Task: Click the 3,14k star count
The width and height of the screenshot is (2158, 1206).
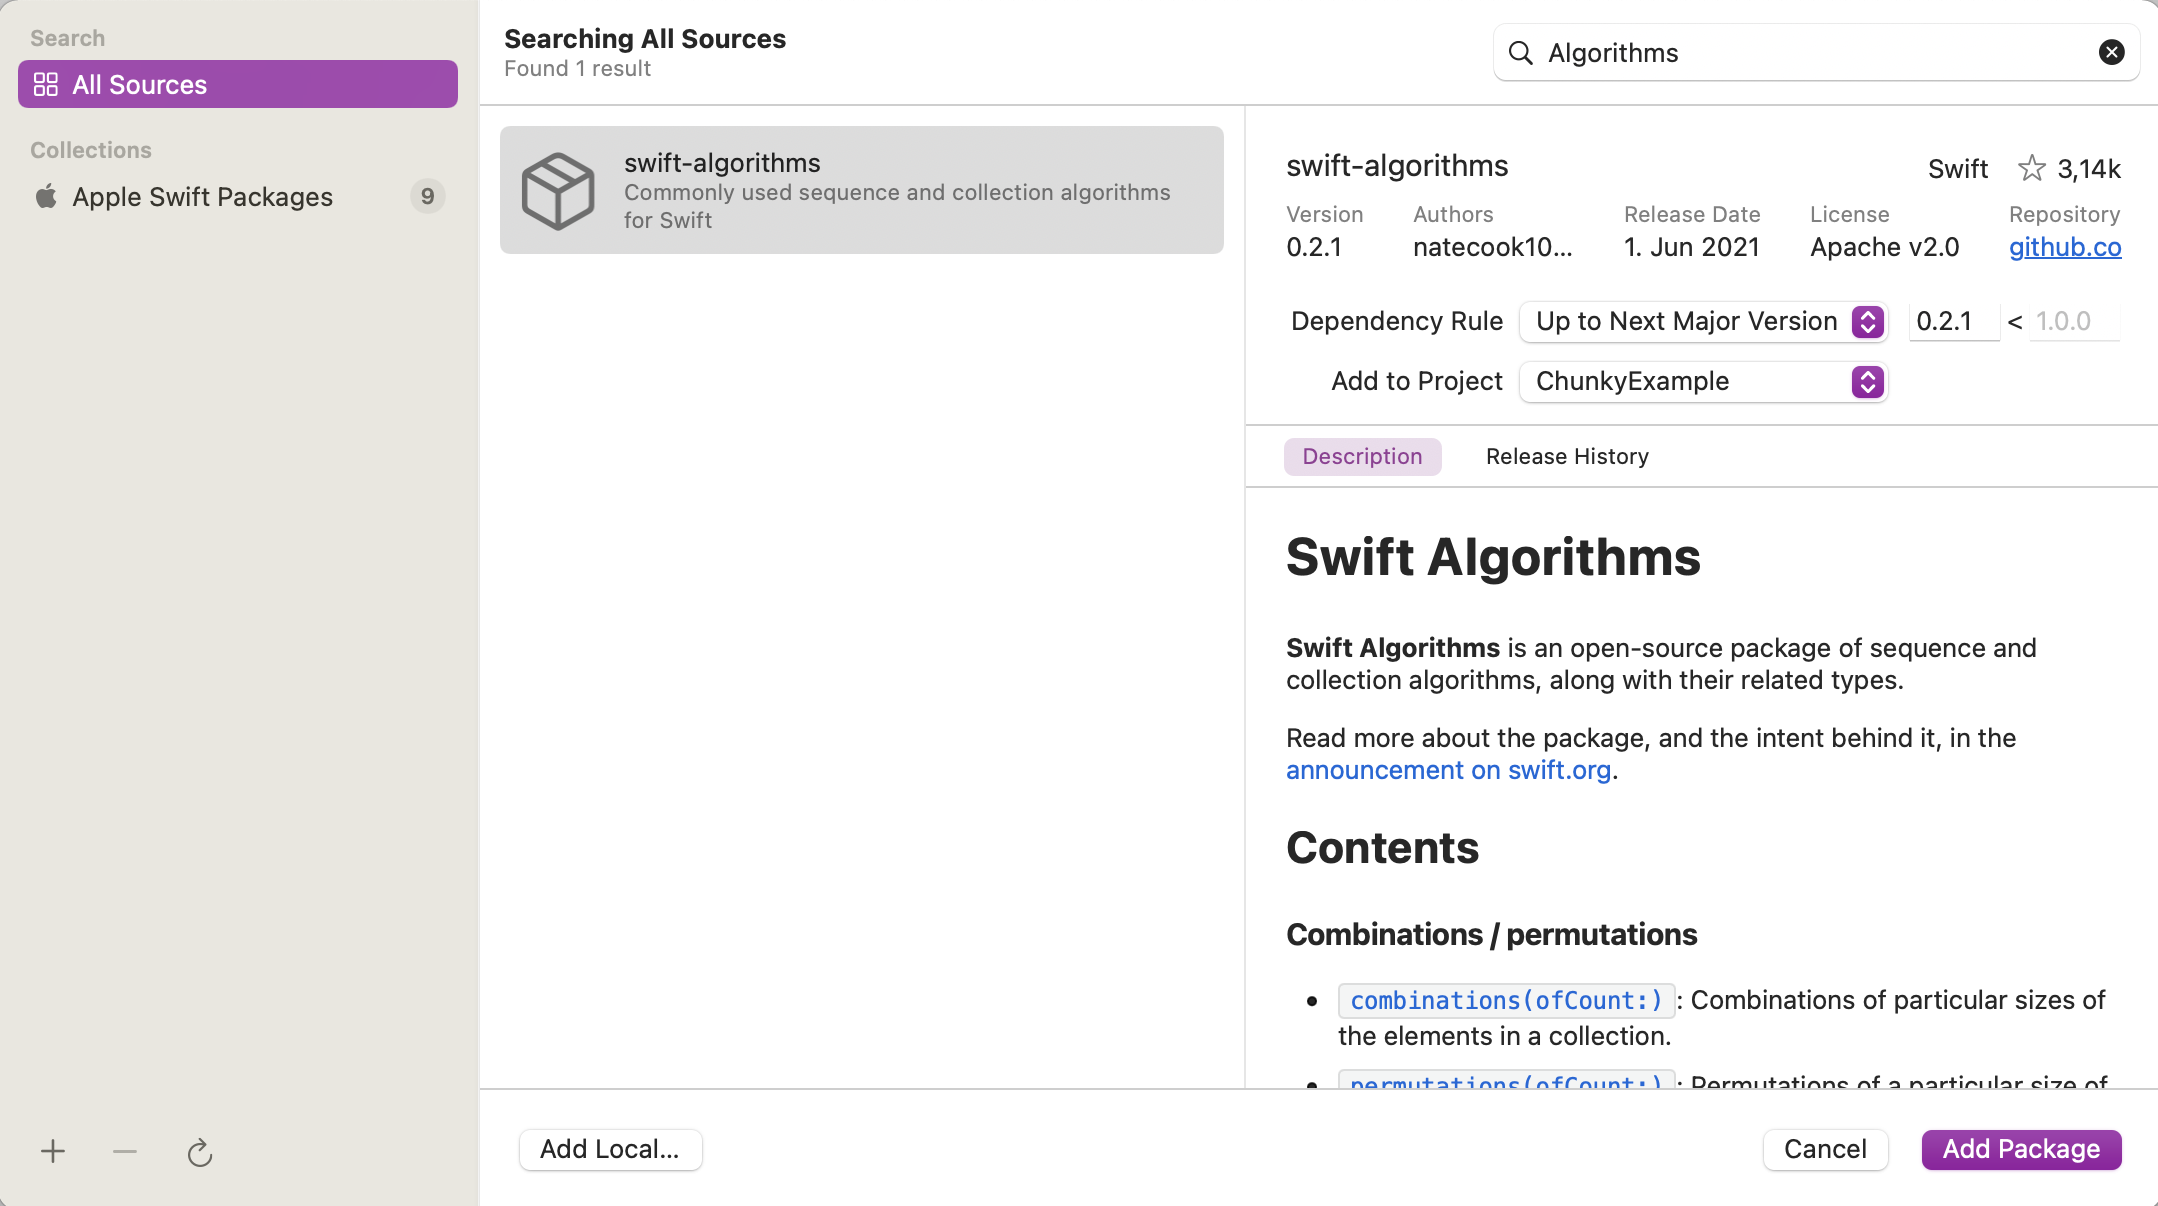Action: [x=2089, y=168]
